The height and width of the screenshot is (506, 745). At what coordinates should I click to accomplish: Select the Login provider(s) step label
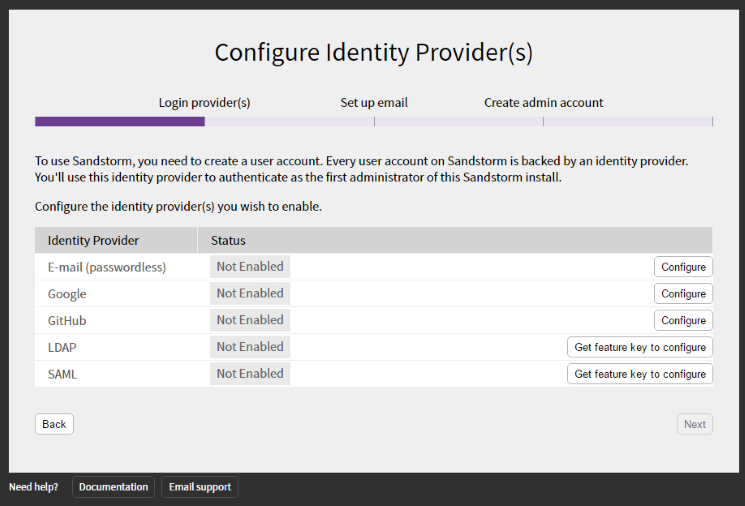tap(204, 103)
